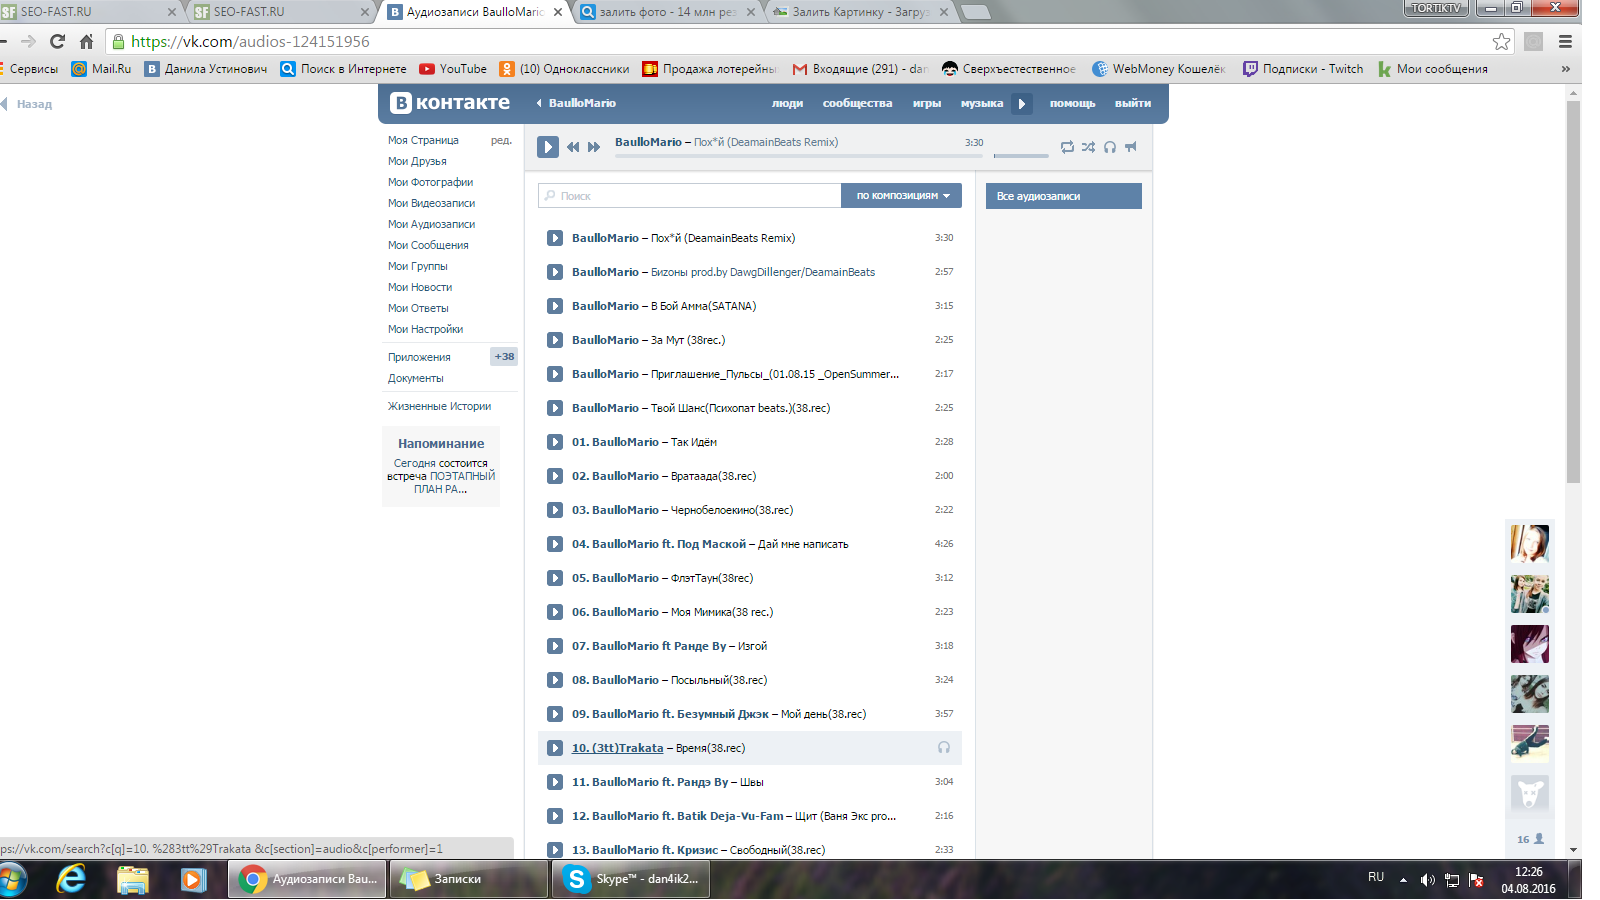Screen dimensions: 1600x900
Task: Switch to 'залить фото' browser tab
Action: click(x=668, y=12)
